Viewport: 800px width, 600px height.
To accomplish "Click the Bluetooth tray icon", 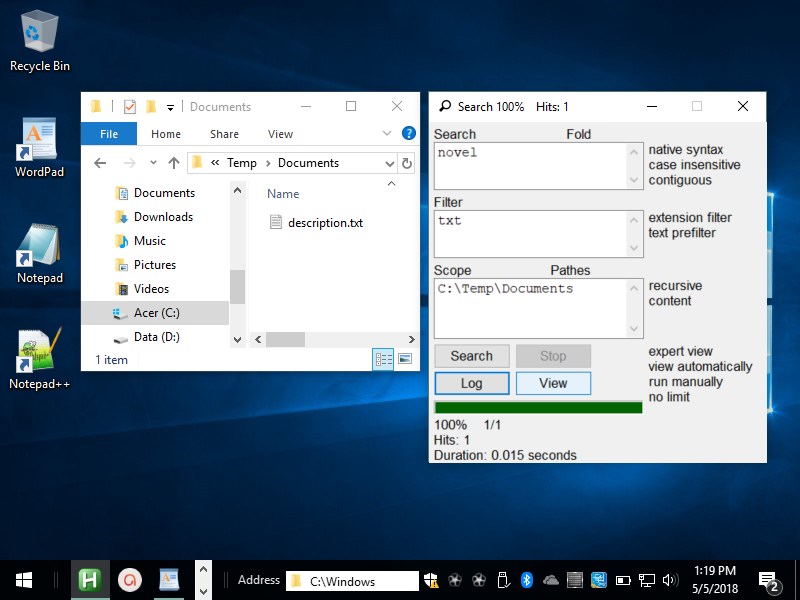I will 527,580.
